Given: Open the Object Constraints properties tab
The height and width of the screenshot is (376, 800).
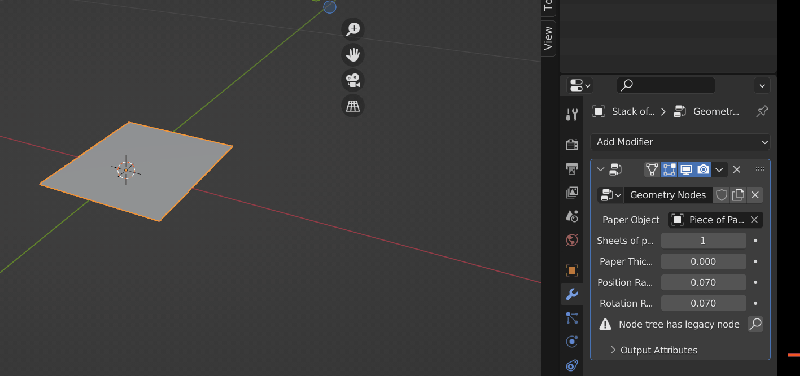Looking at the screenshot, I should pyautogui.click(x=572, y=365).
